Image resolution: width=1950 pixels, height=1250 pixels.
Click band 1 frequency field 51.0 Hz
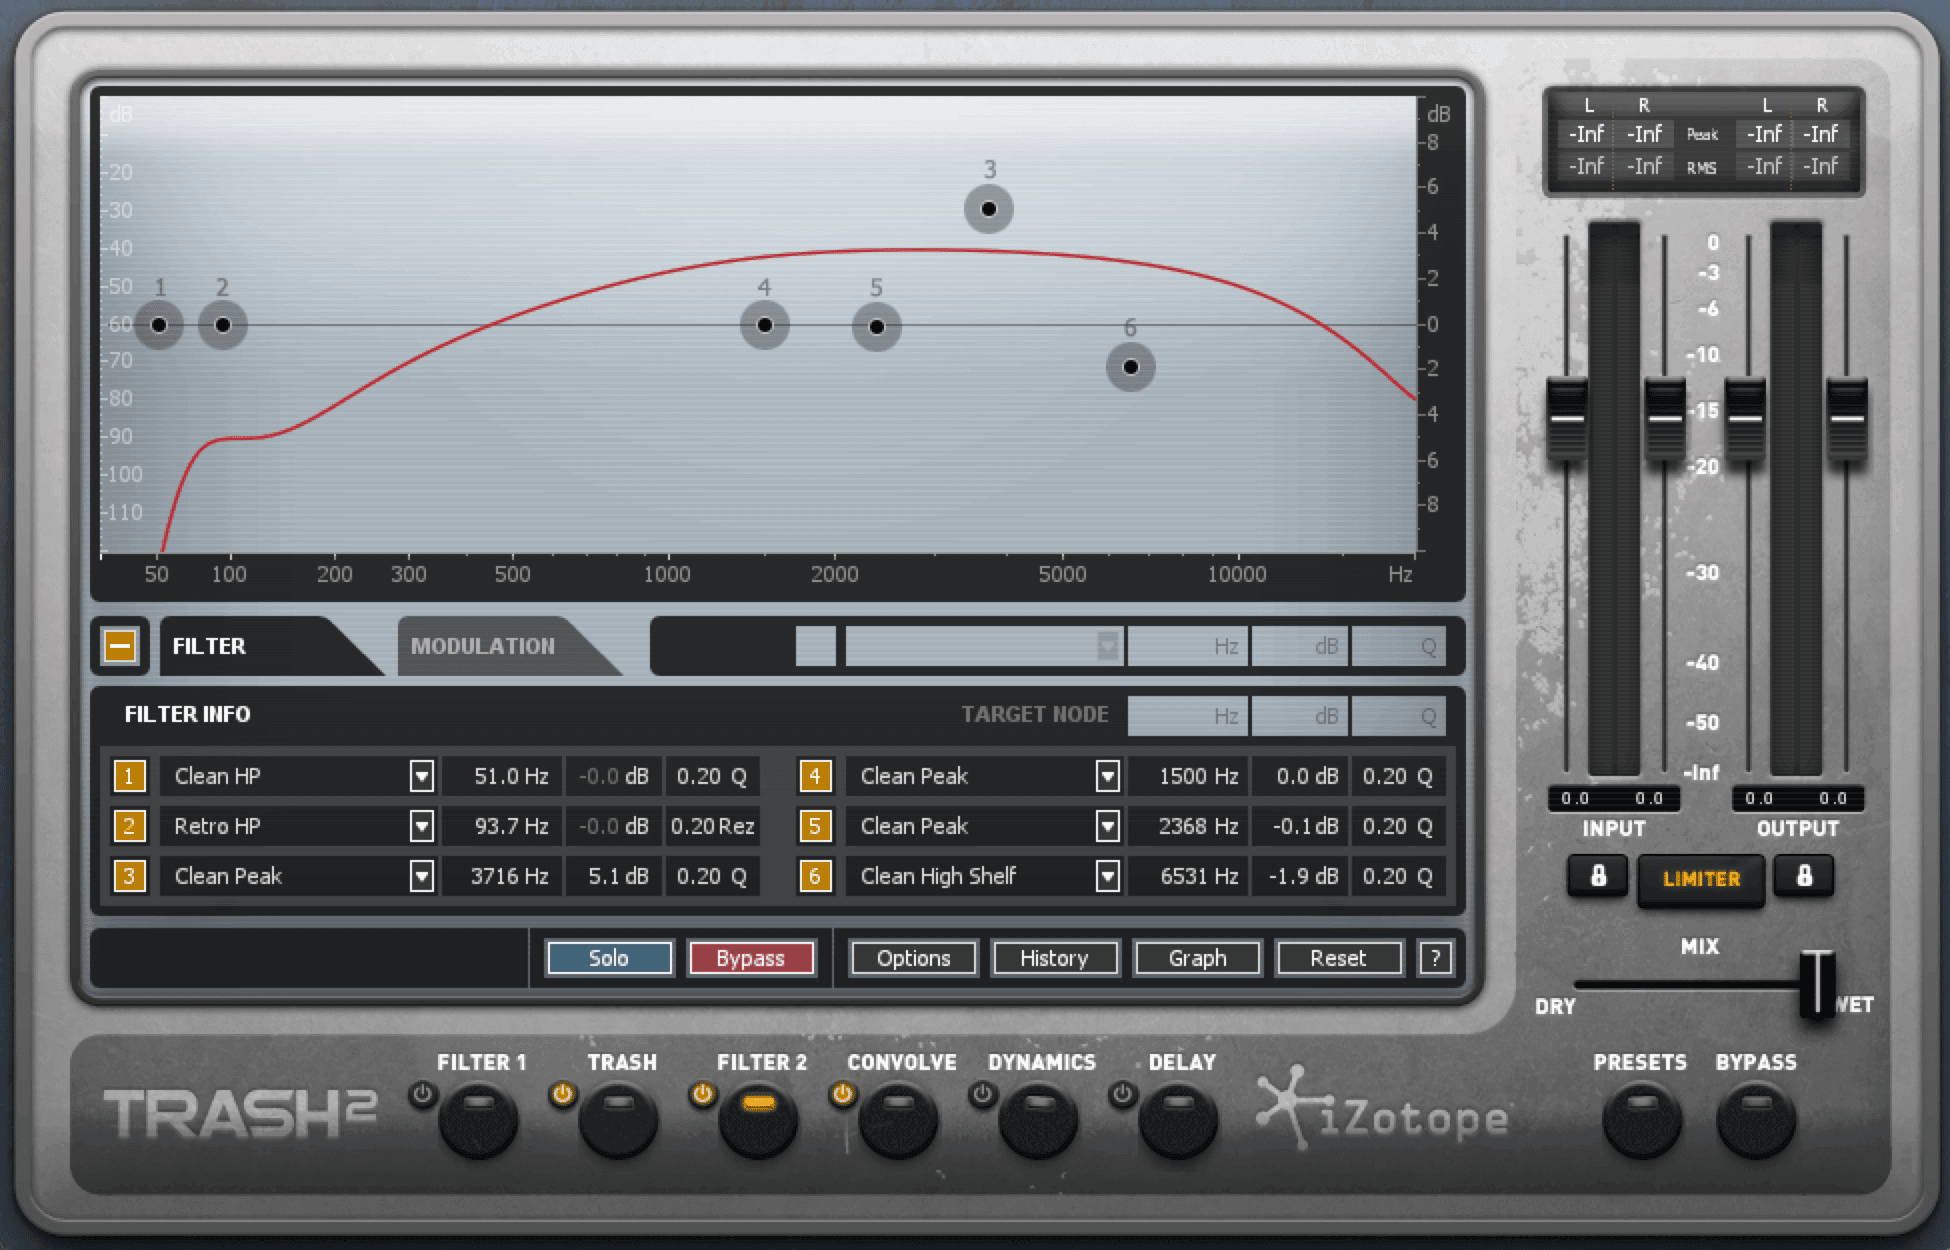point(502,776)
